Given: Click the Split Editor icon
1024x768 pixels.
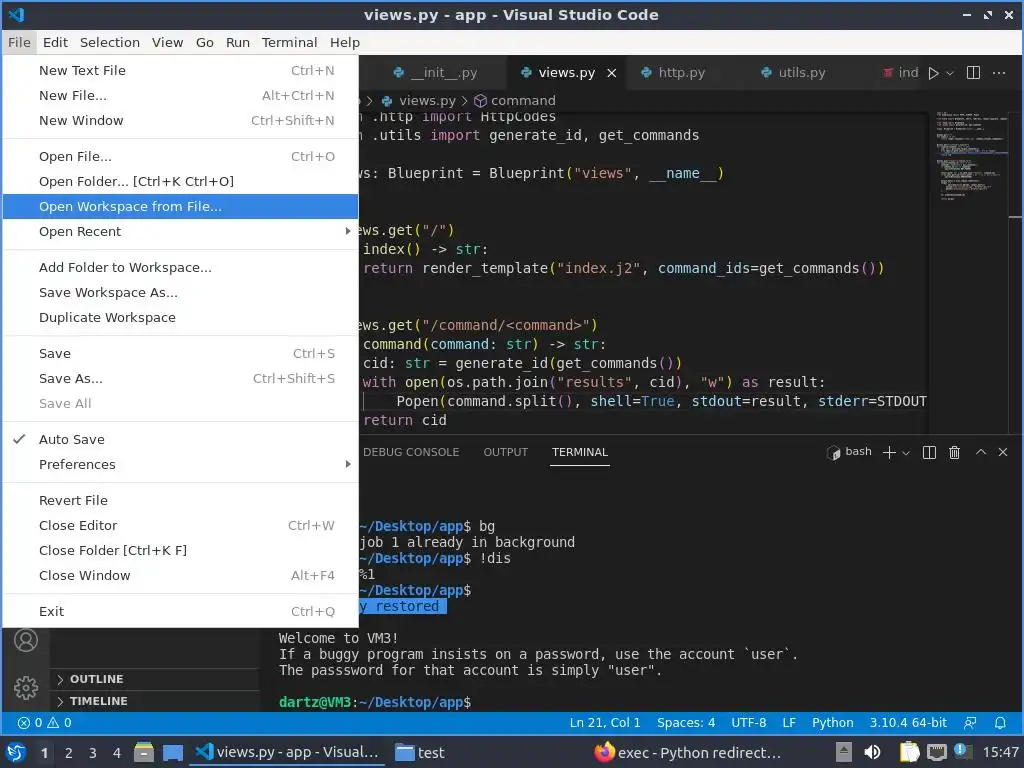Looking at the screenshot, I should [973, 72].
